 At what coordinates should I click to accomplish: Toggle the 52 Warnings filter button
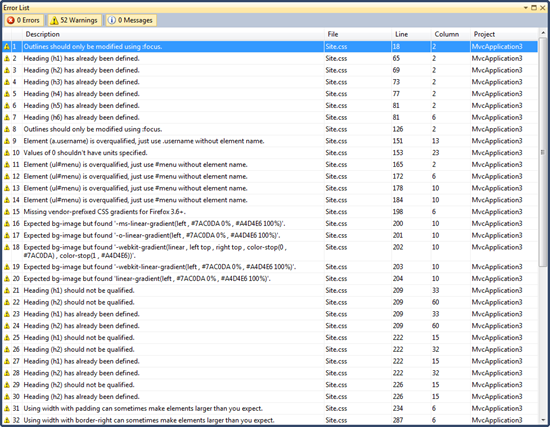pyautogui.click(x=74, y=20)
